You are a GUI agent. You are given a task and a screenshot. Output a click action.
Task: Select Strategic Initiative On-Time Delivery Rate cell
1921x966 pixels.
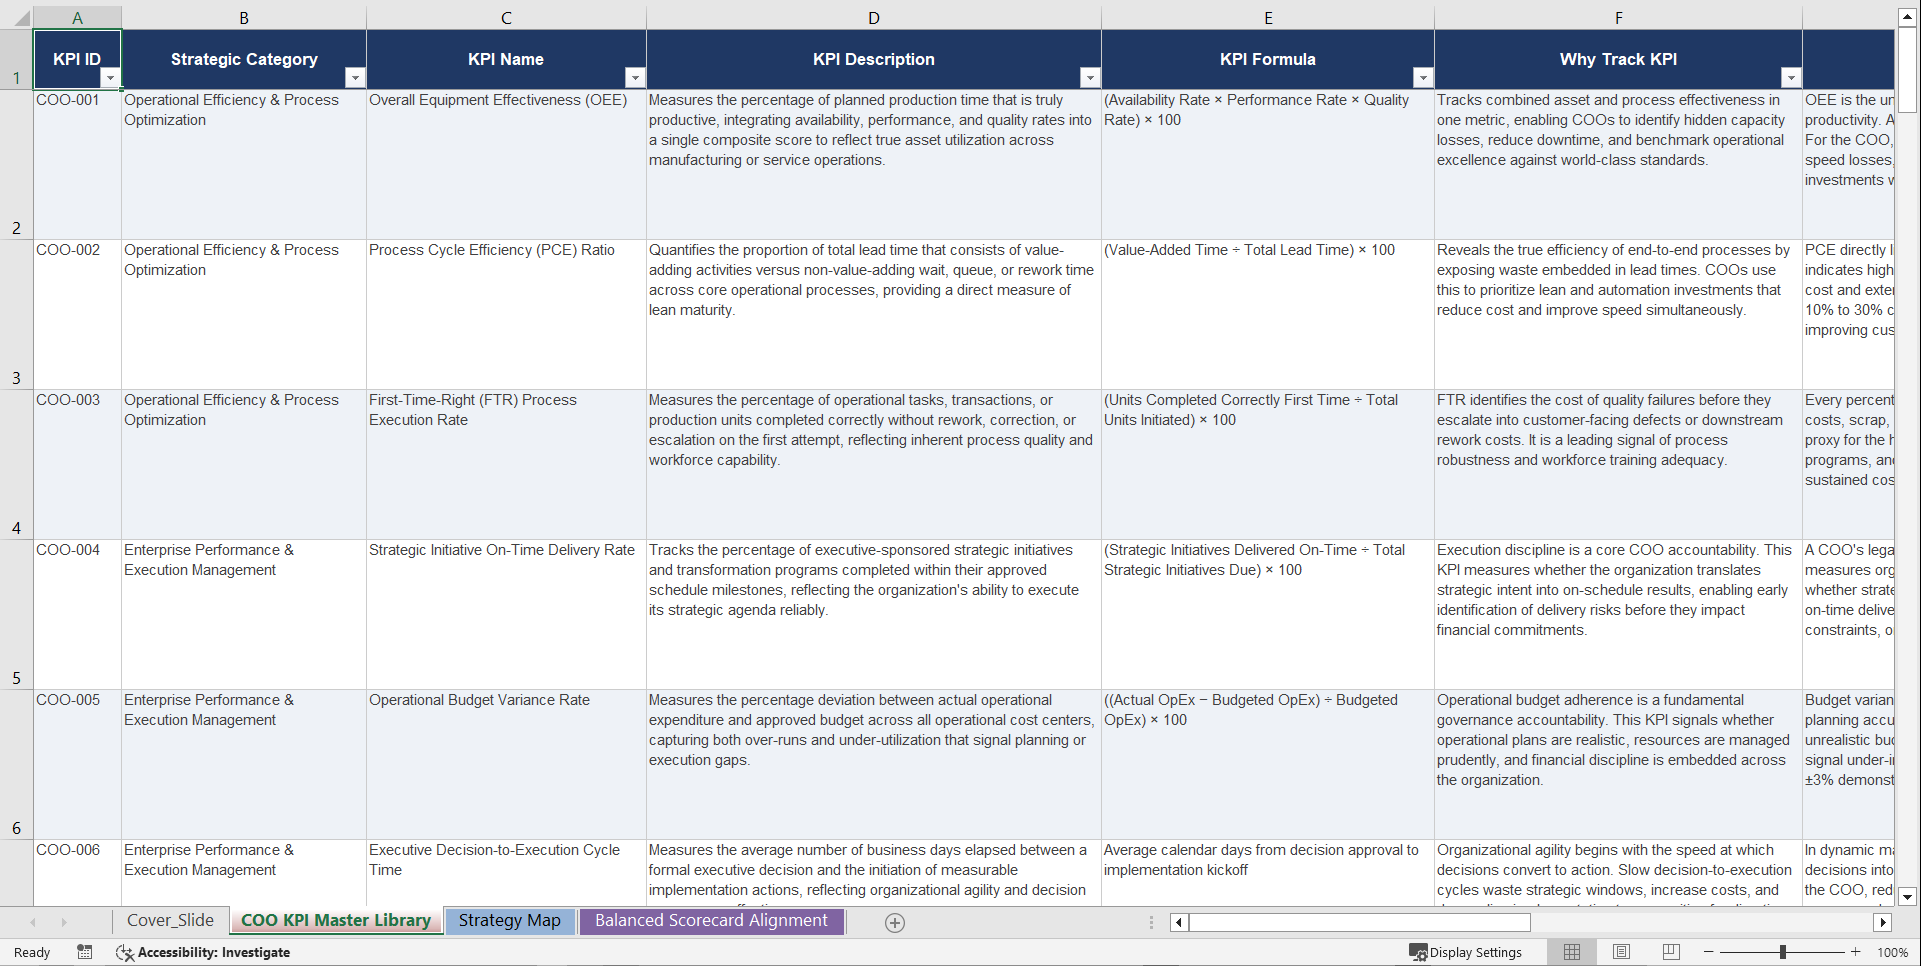[506, 614]
